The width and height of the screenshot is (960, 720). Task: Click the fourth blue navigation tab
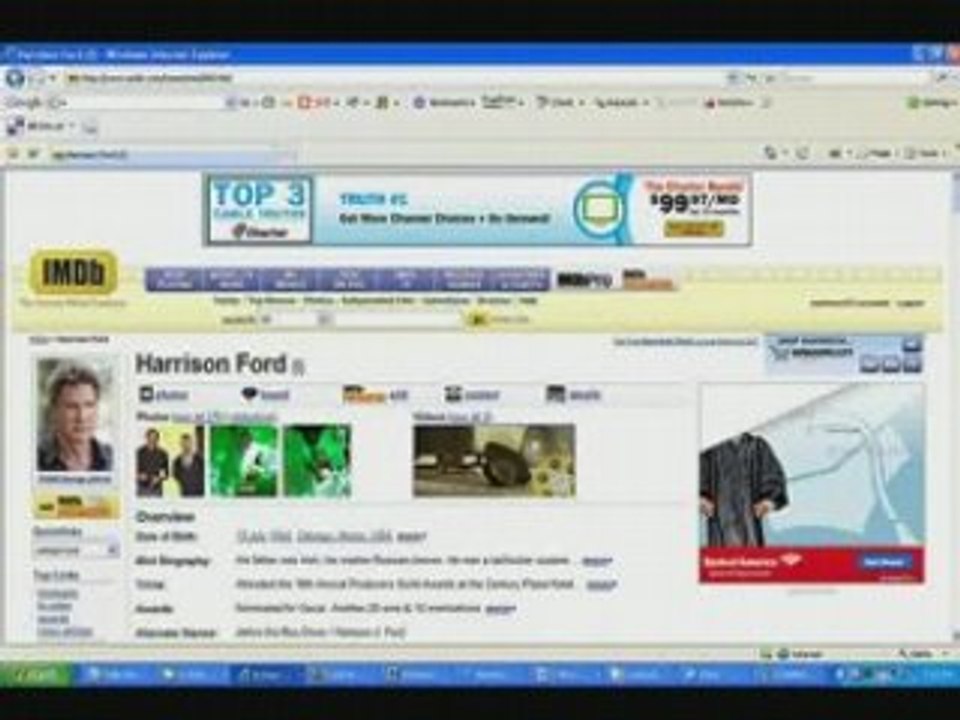coord(347,280)
